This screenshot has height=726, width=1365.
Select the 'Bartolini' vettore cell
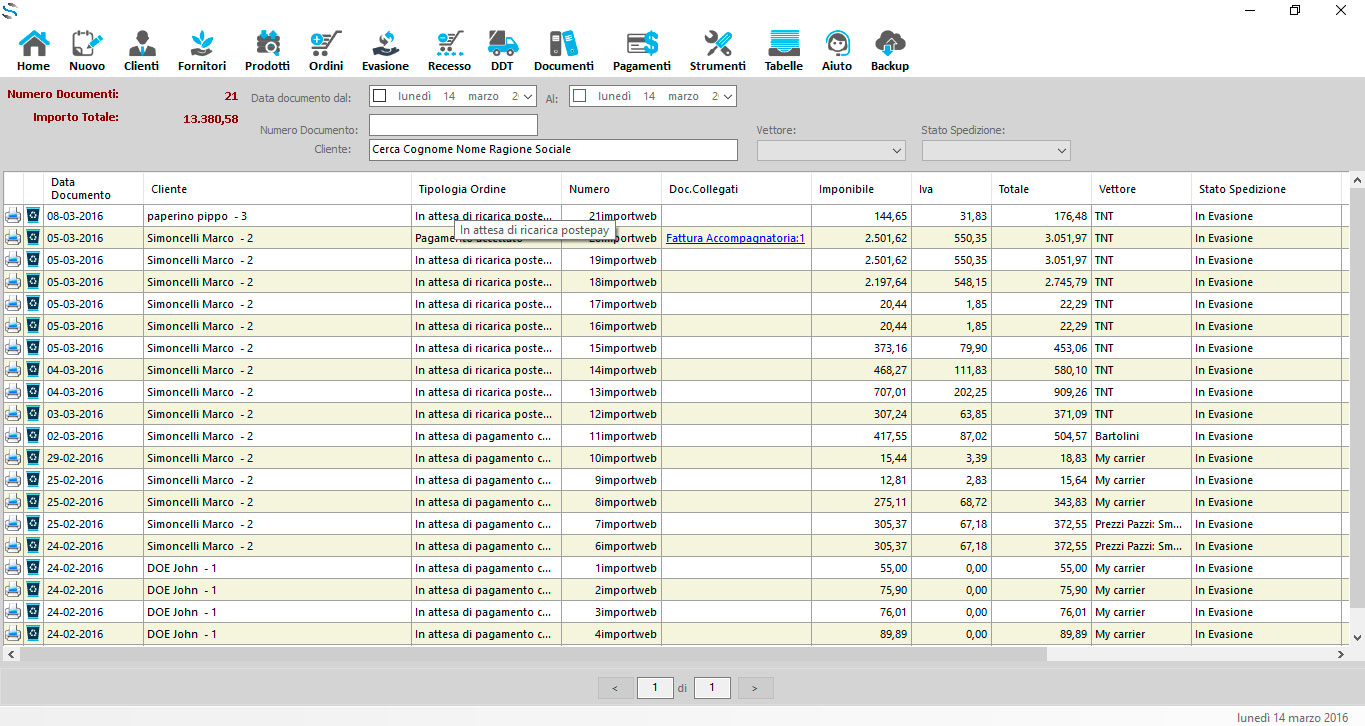click(x=1141, y=436)
